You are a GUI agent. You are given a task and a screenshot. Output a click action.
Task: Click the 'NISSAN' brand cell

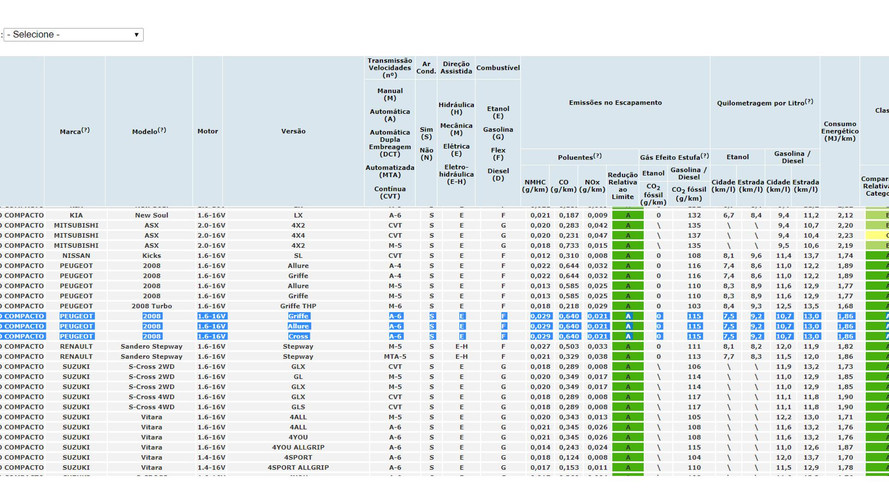(x=76, y=256)
